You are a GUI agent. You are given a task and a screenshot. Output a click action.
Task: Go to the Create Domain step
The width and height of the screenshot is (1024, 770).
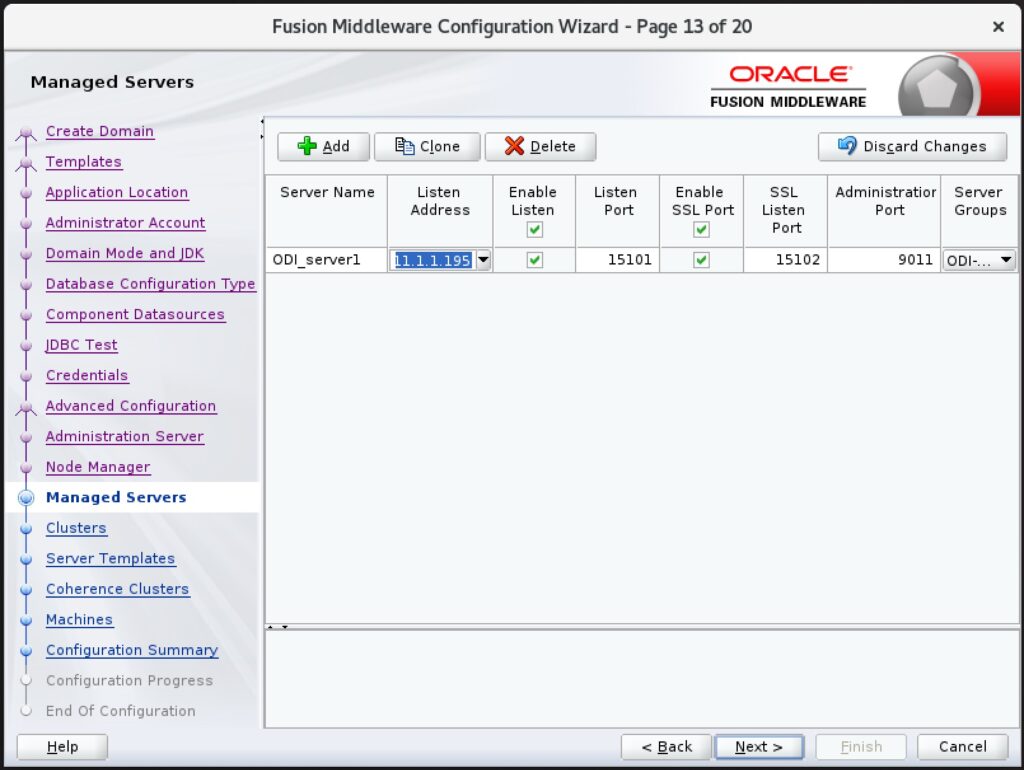[x=100, y=131]
